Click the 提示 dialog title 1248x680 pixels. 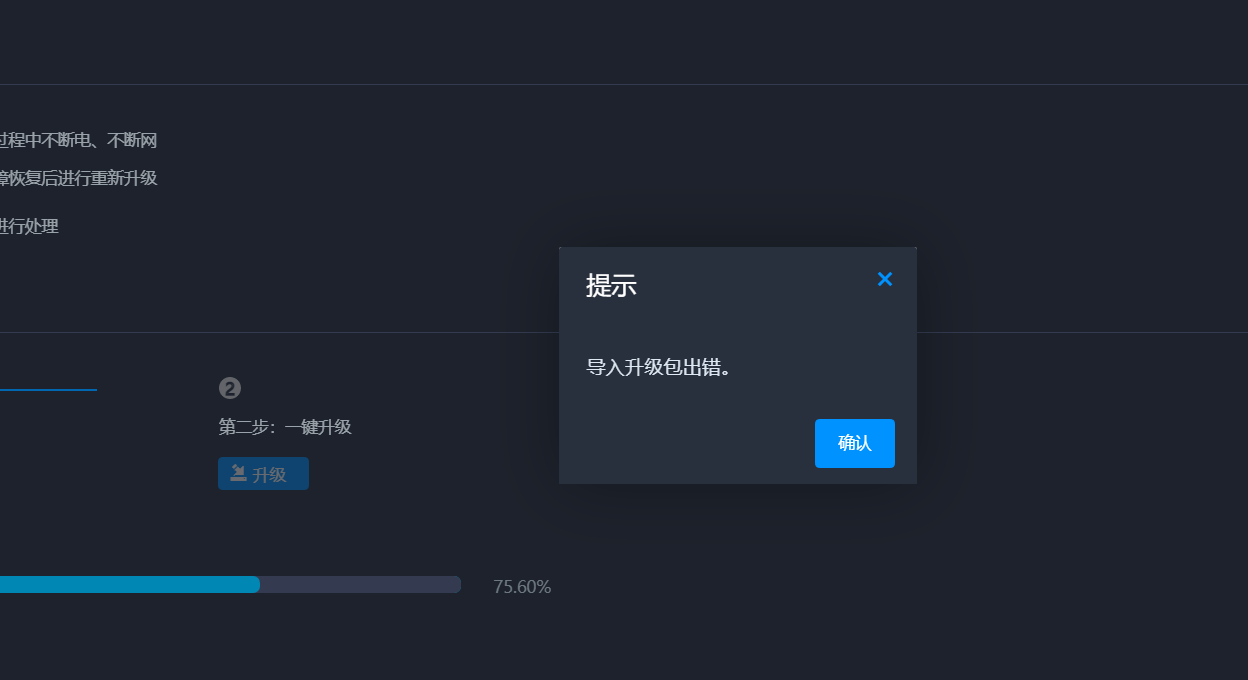click(611, 286)
